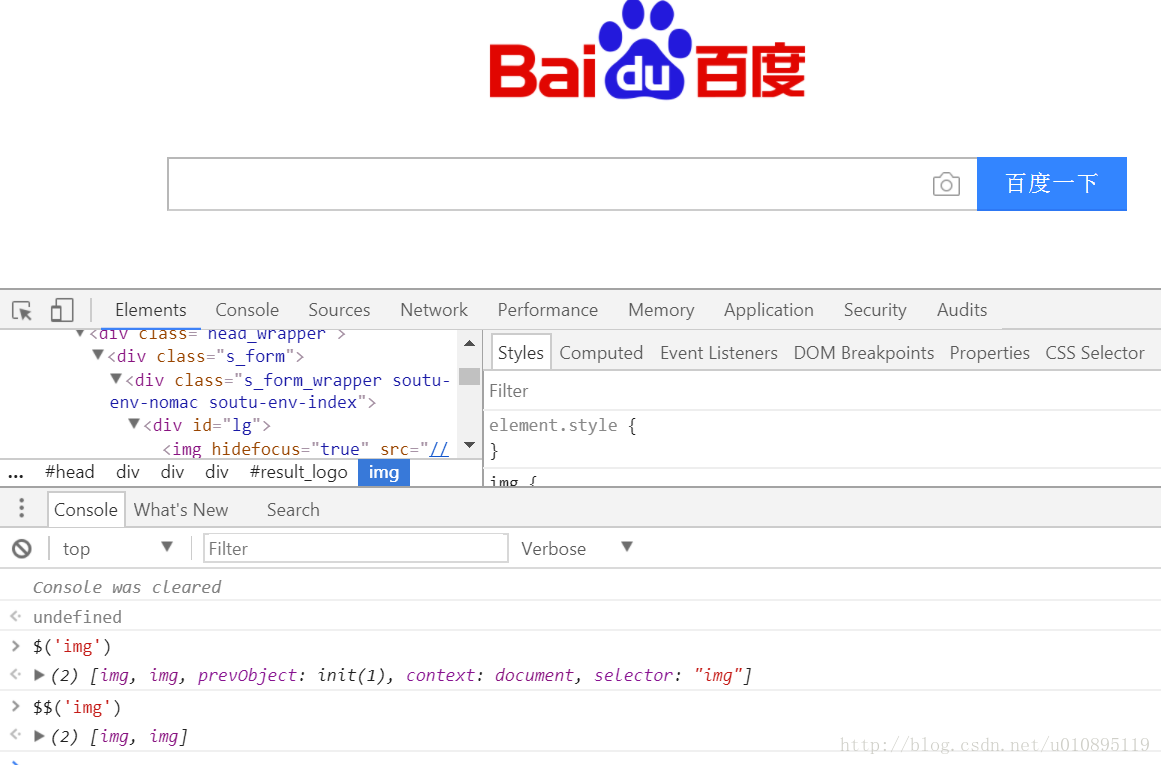Open the Elements panel tab
The width and height of the screenshot is (1161, 765).
(x=150, y=310)
